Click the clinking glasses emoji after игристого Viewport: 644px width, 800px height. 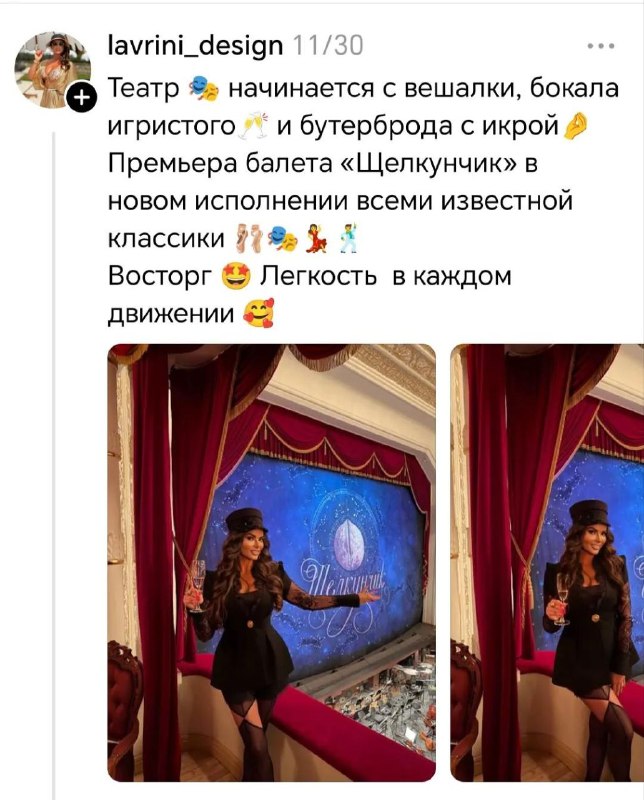[x=254, y=126]
